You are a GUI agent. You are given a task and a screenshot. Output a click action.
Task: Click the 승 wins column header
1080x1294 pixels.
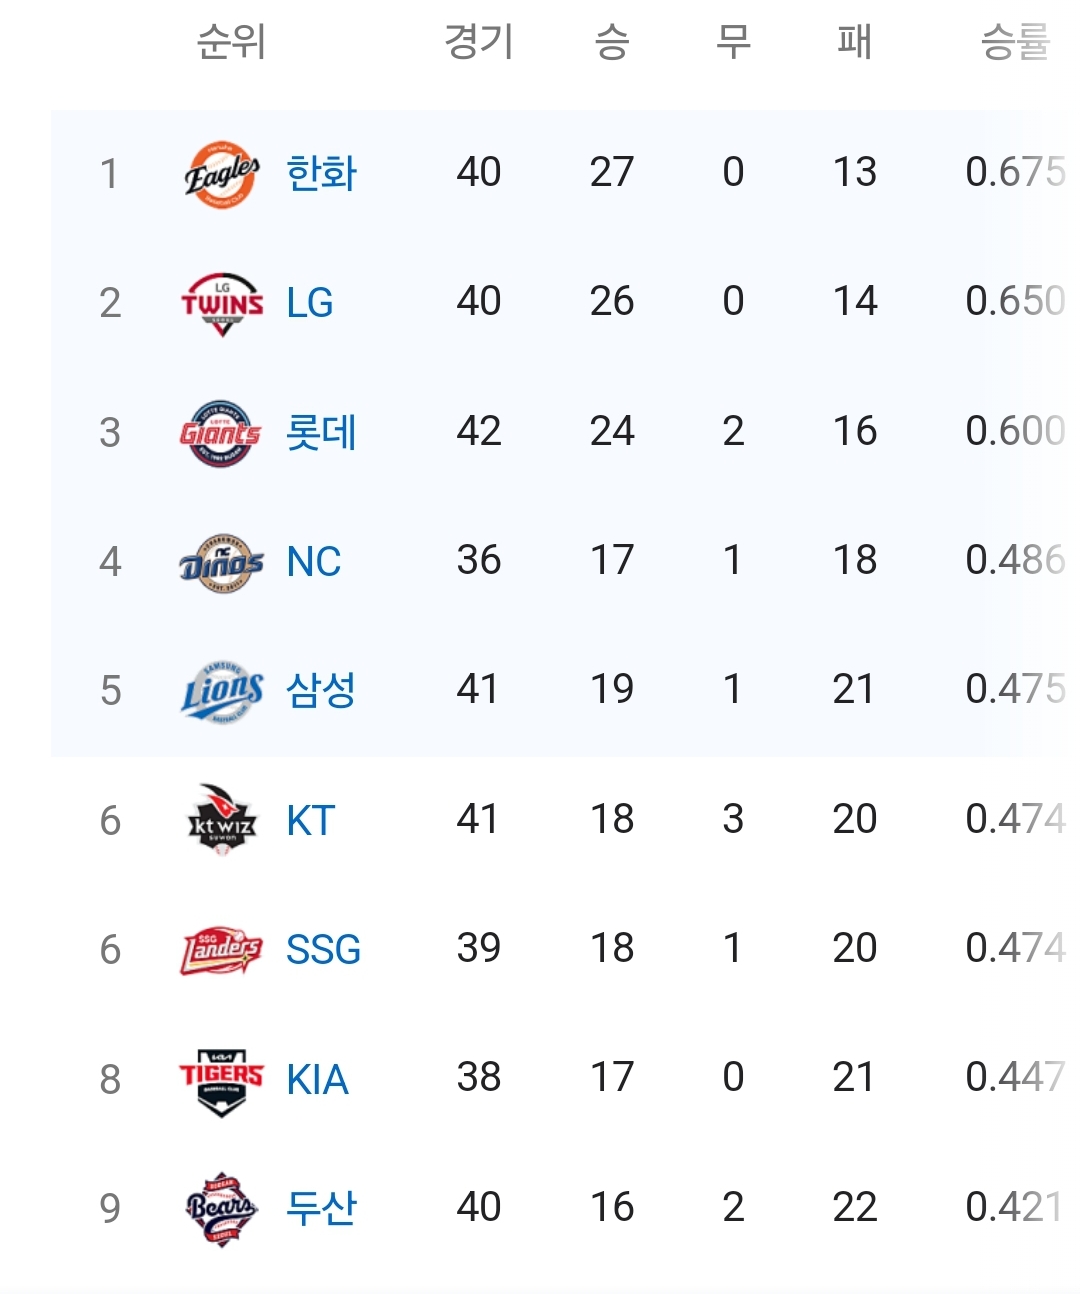[x=612, y=42]
